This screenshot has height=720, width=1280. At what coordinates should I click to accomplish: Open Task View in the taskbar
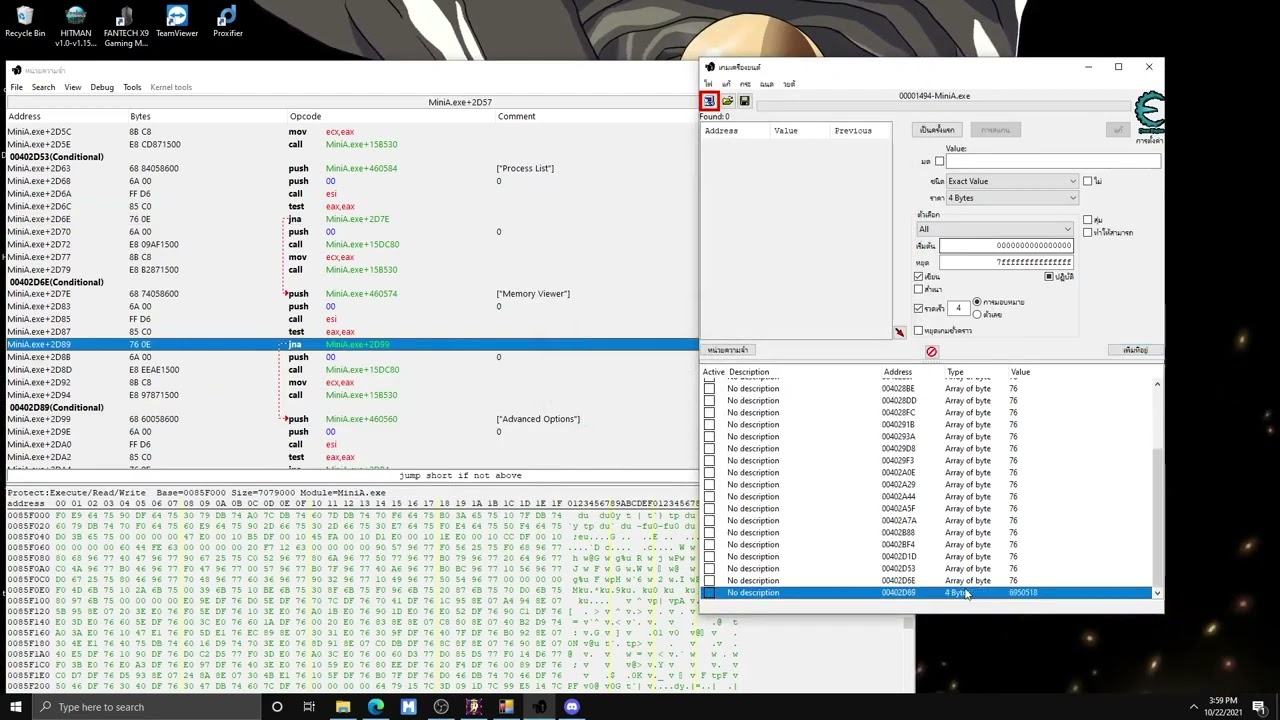309,707
